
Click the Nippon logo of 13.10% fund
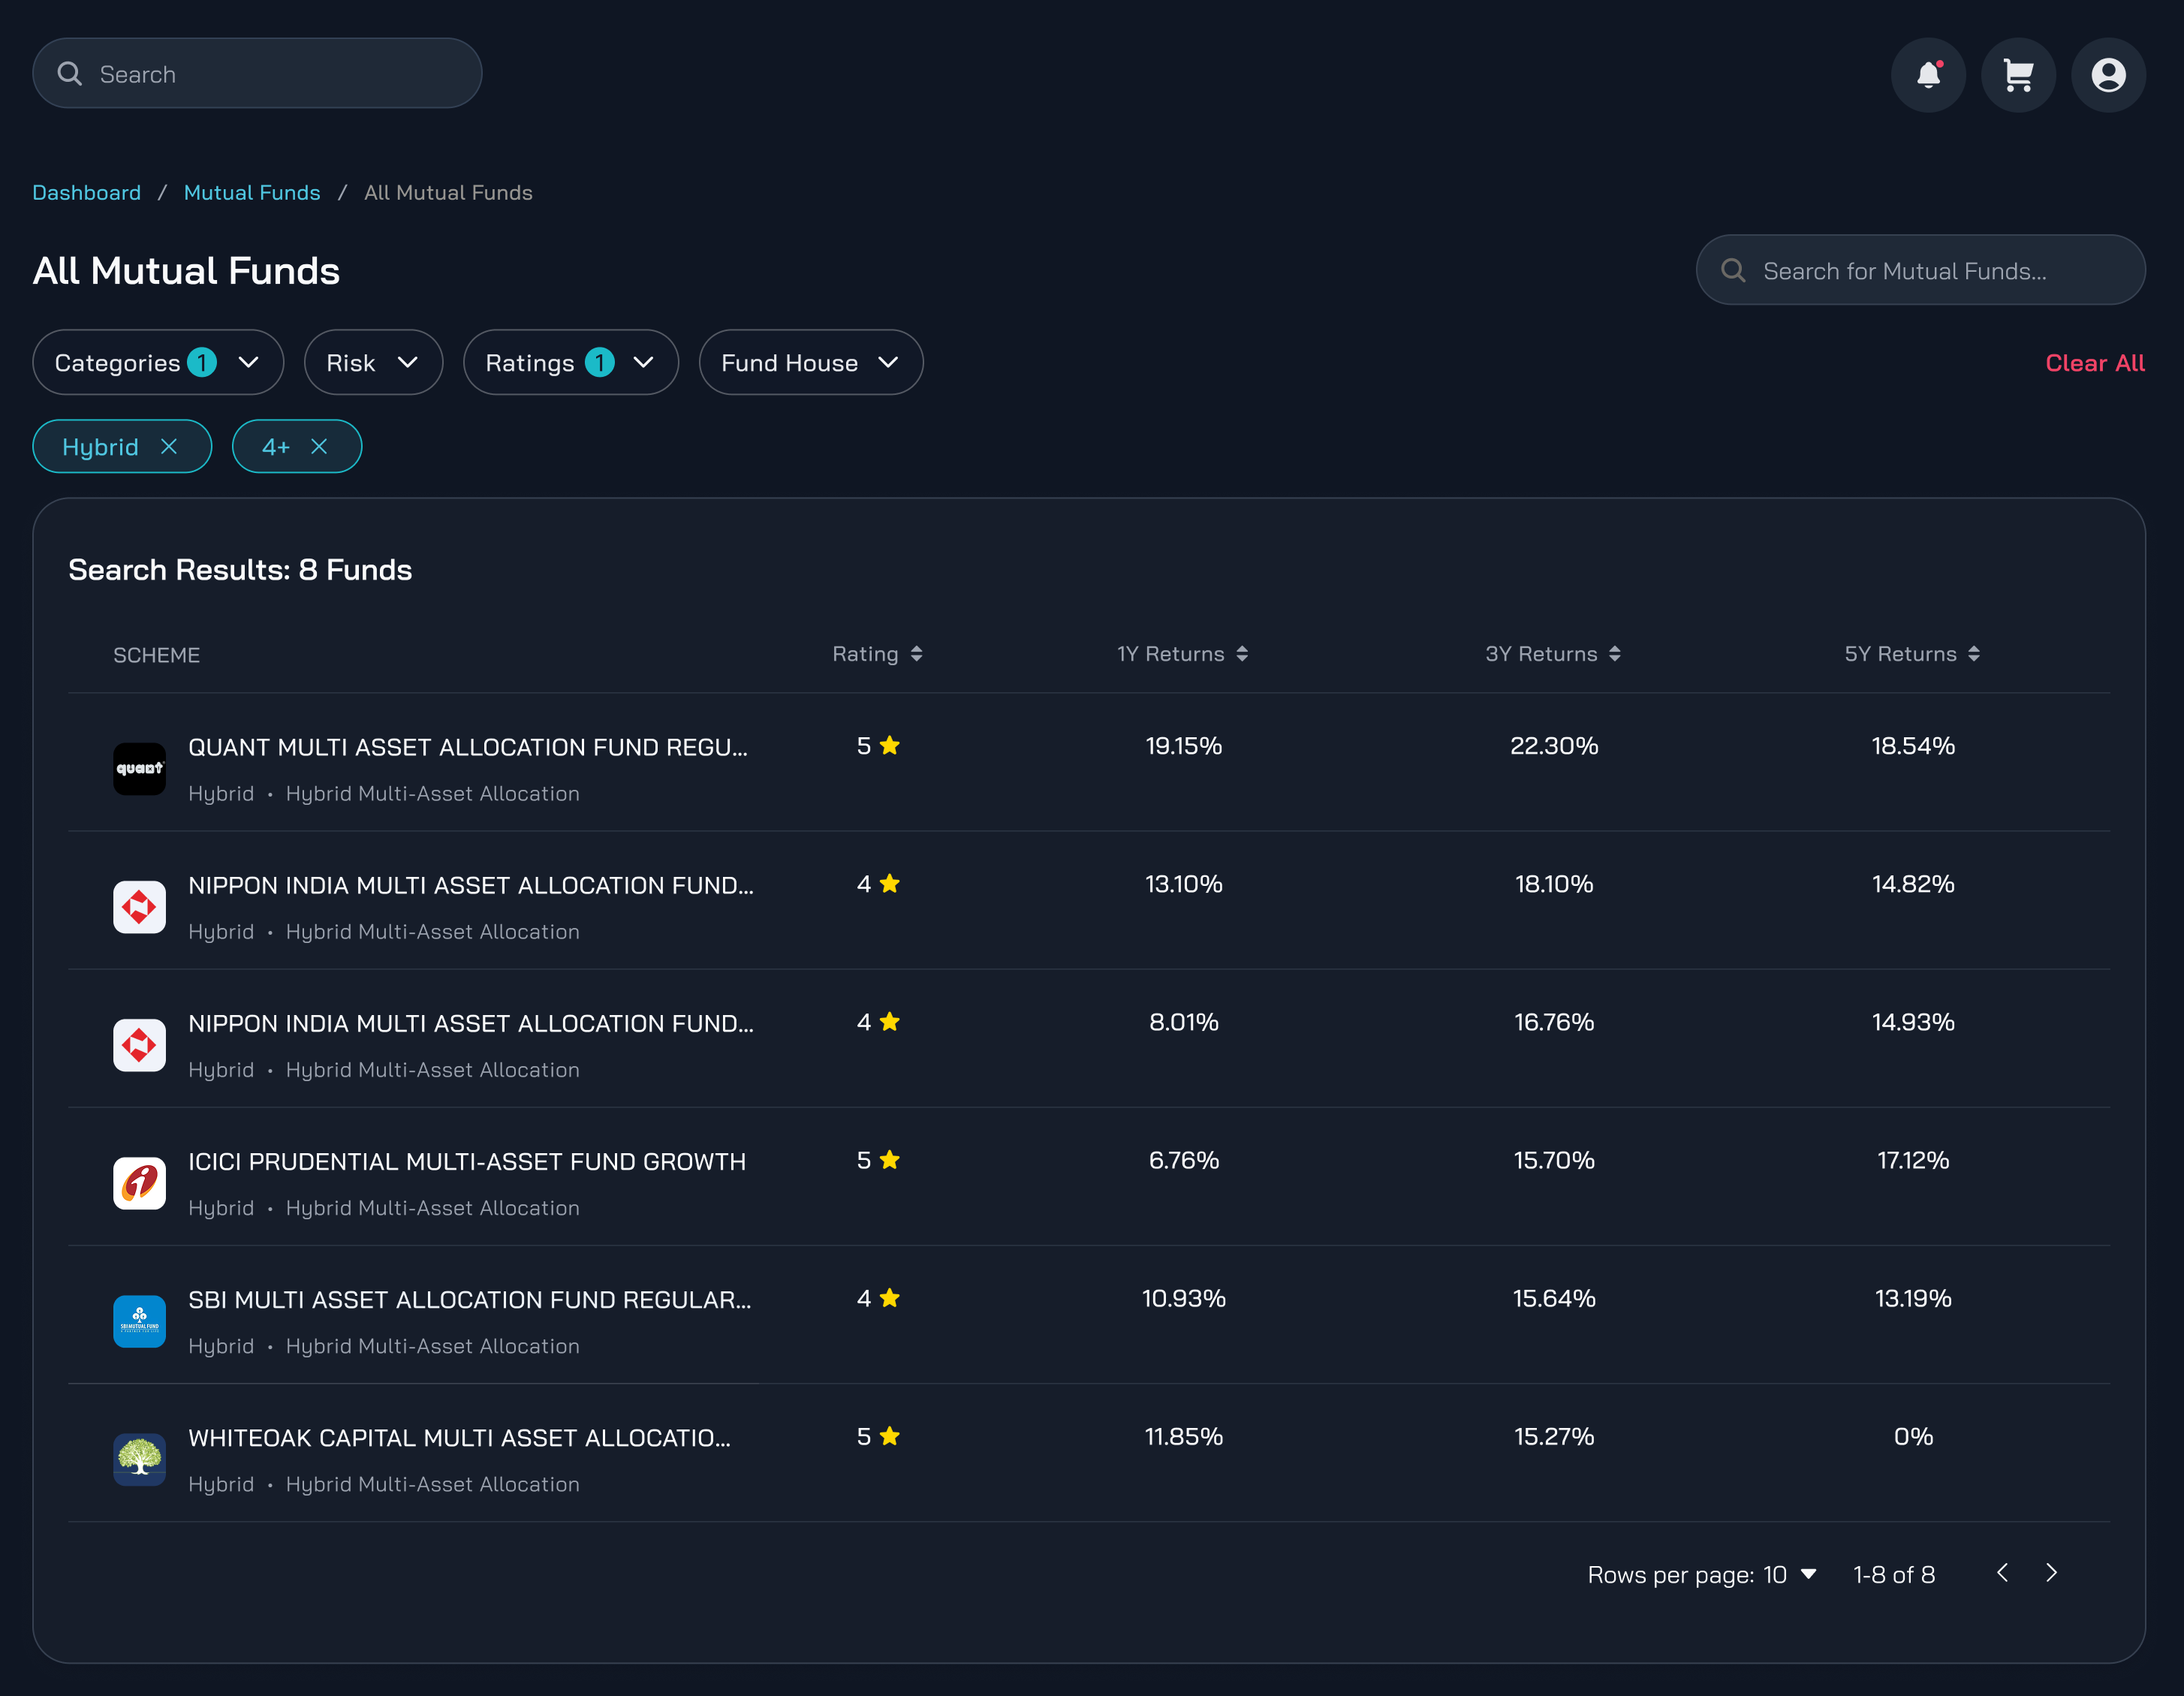click(139, 907)
